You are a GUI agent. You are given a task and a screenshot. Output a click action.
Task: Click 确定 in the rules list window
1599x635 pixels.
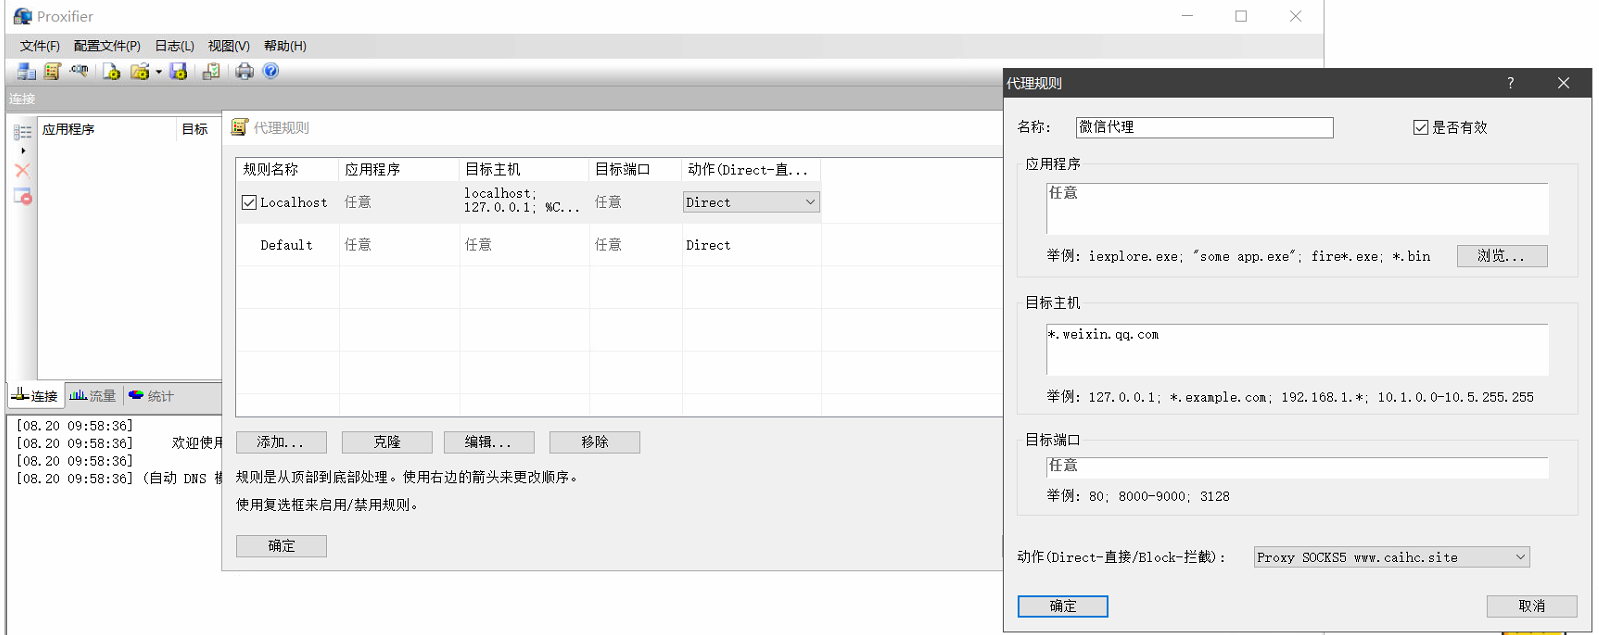[281, 546]
